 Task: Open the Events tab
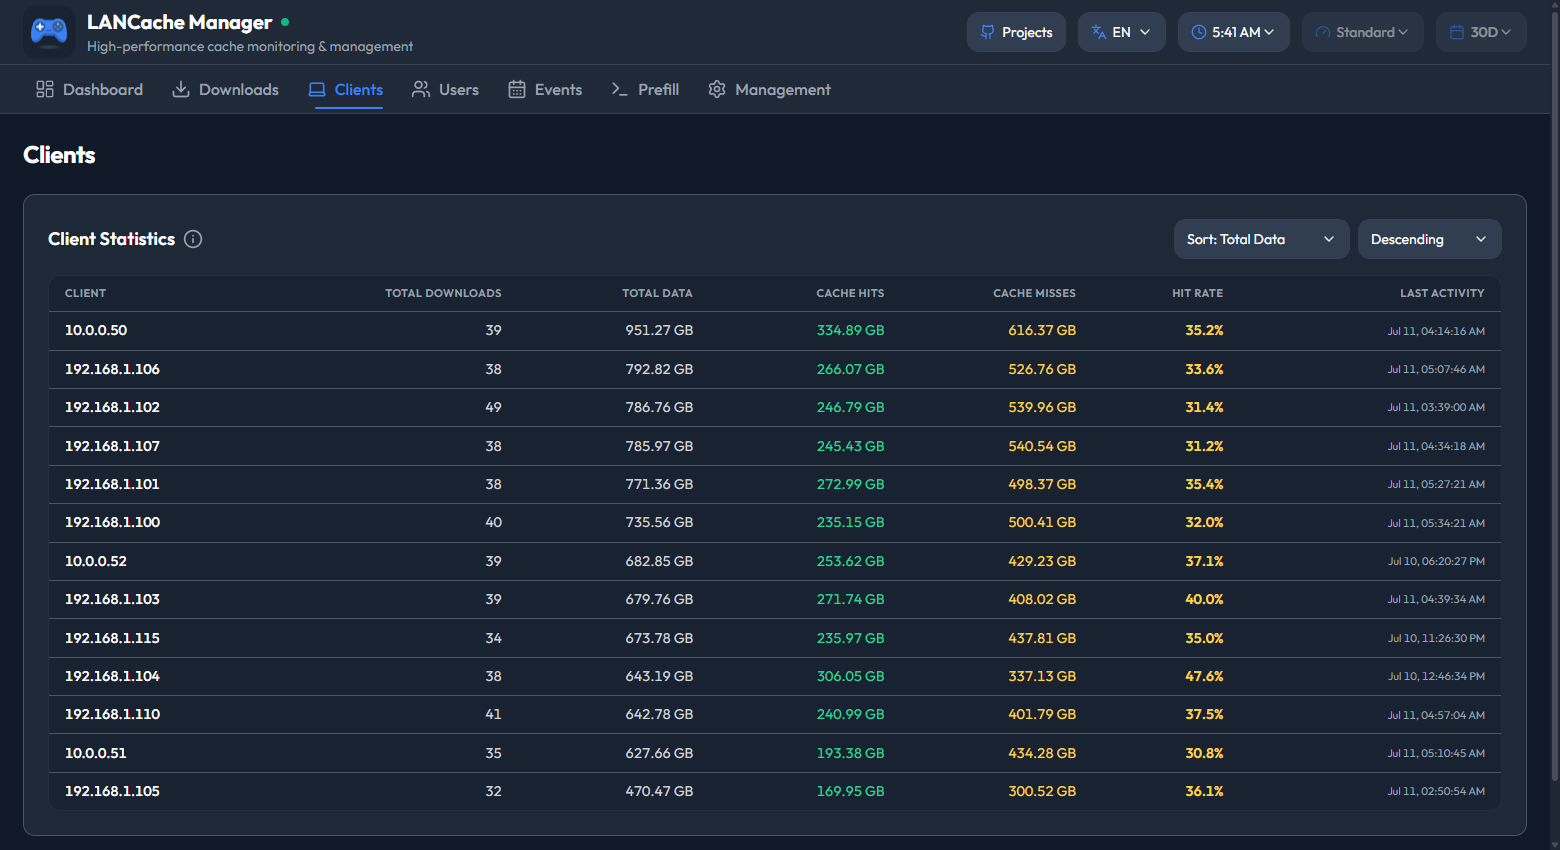pos(545,89)
